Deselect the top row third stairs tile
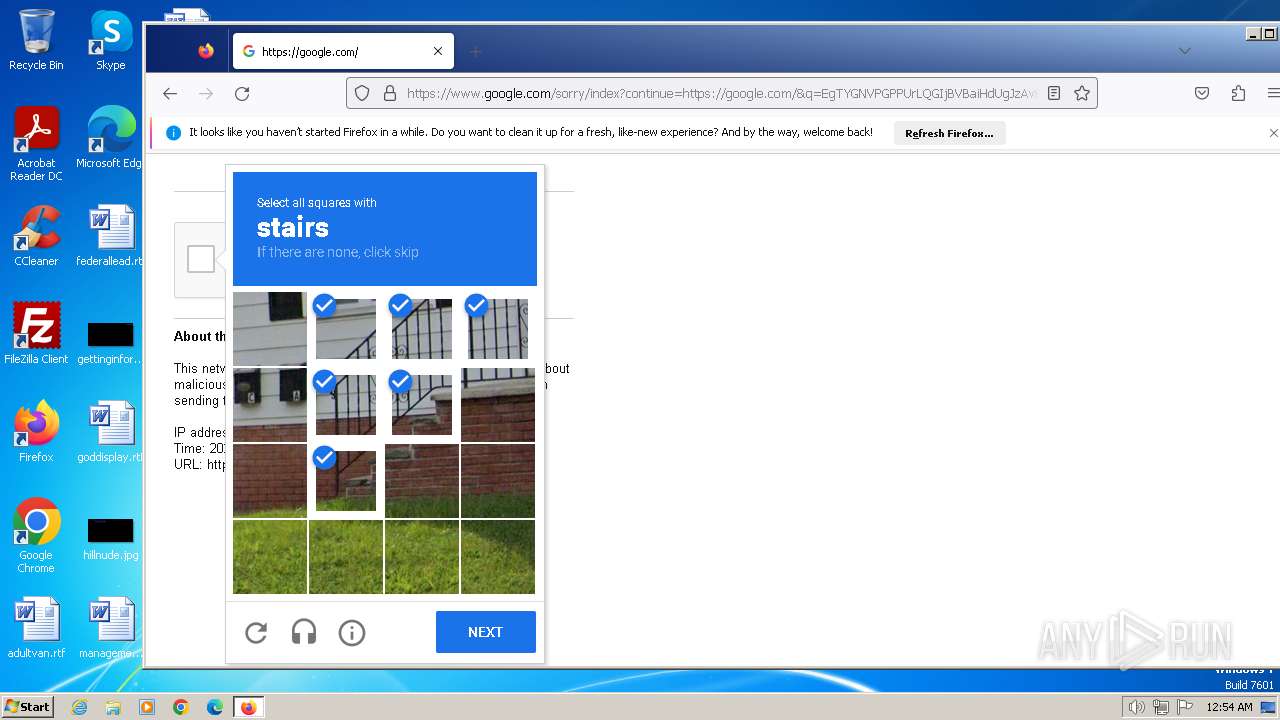Screen dimensions: 1280x720 click(422, 329)
